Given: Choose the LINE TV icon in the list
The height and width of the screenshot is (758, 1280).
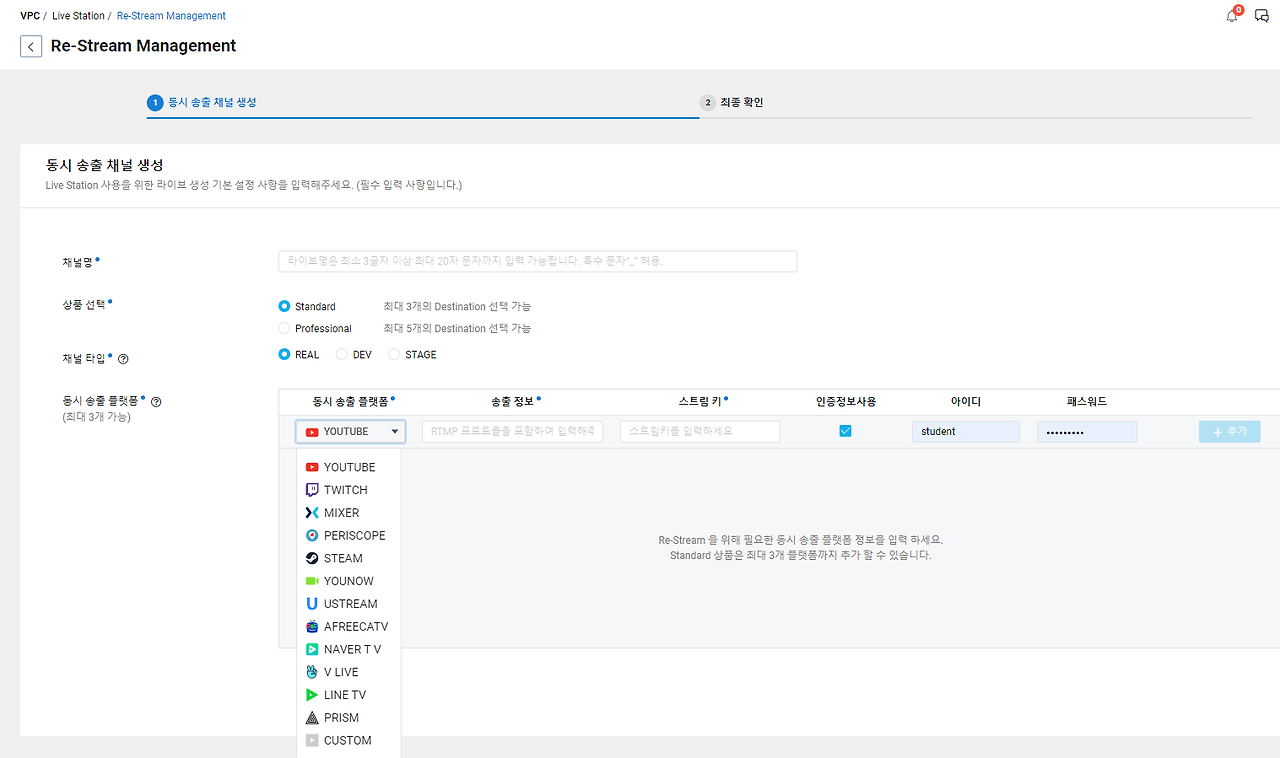Looking at the screenshot, I should (x=312, y=695).
